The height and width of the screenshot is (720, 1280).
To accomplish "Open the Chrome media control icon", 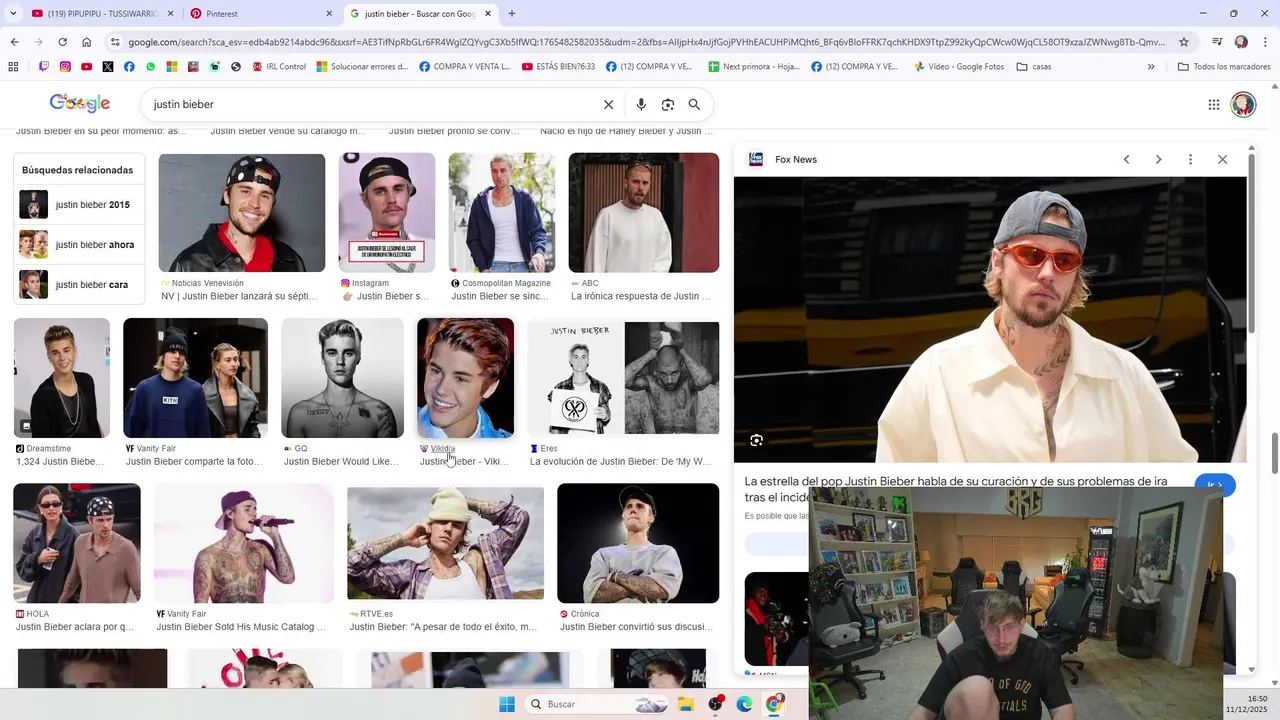I will (1217, 42).
